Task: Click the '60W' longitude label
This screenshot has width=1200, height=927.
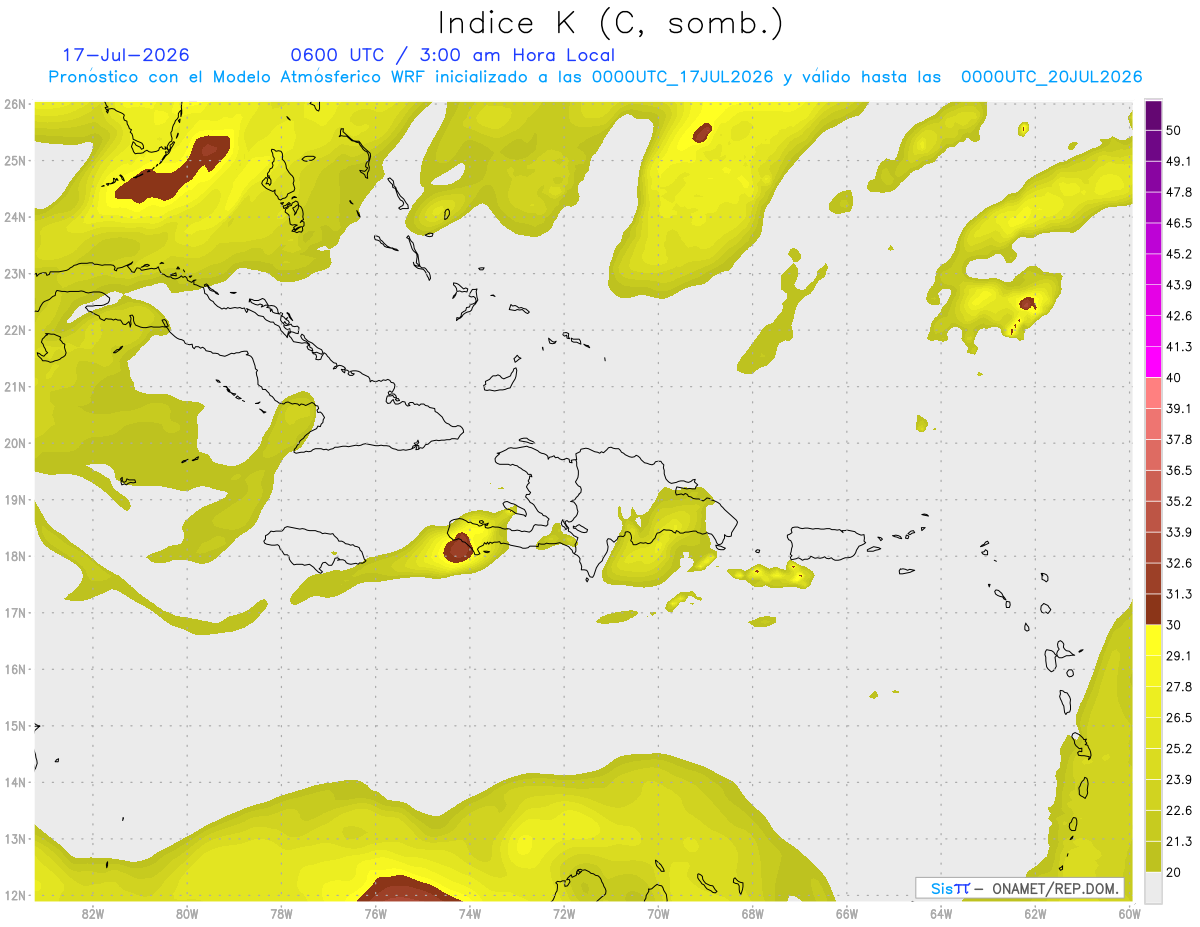Action: point(1129,914)
